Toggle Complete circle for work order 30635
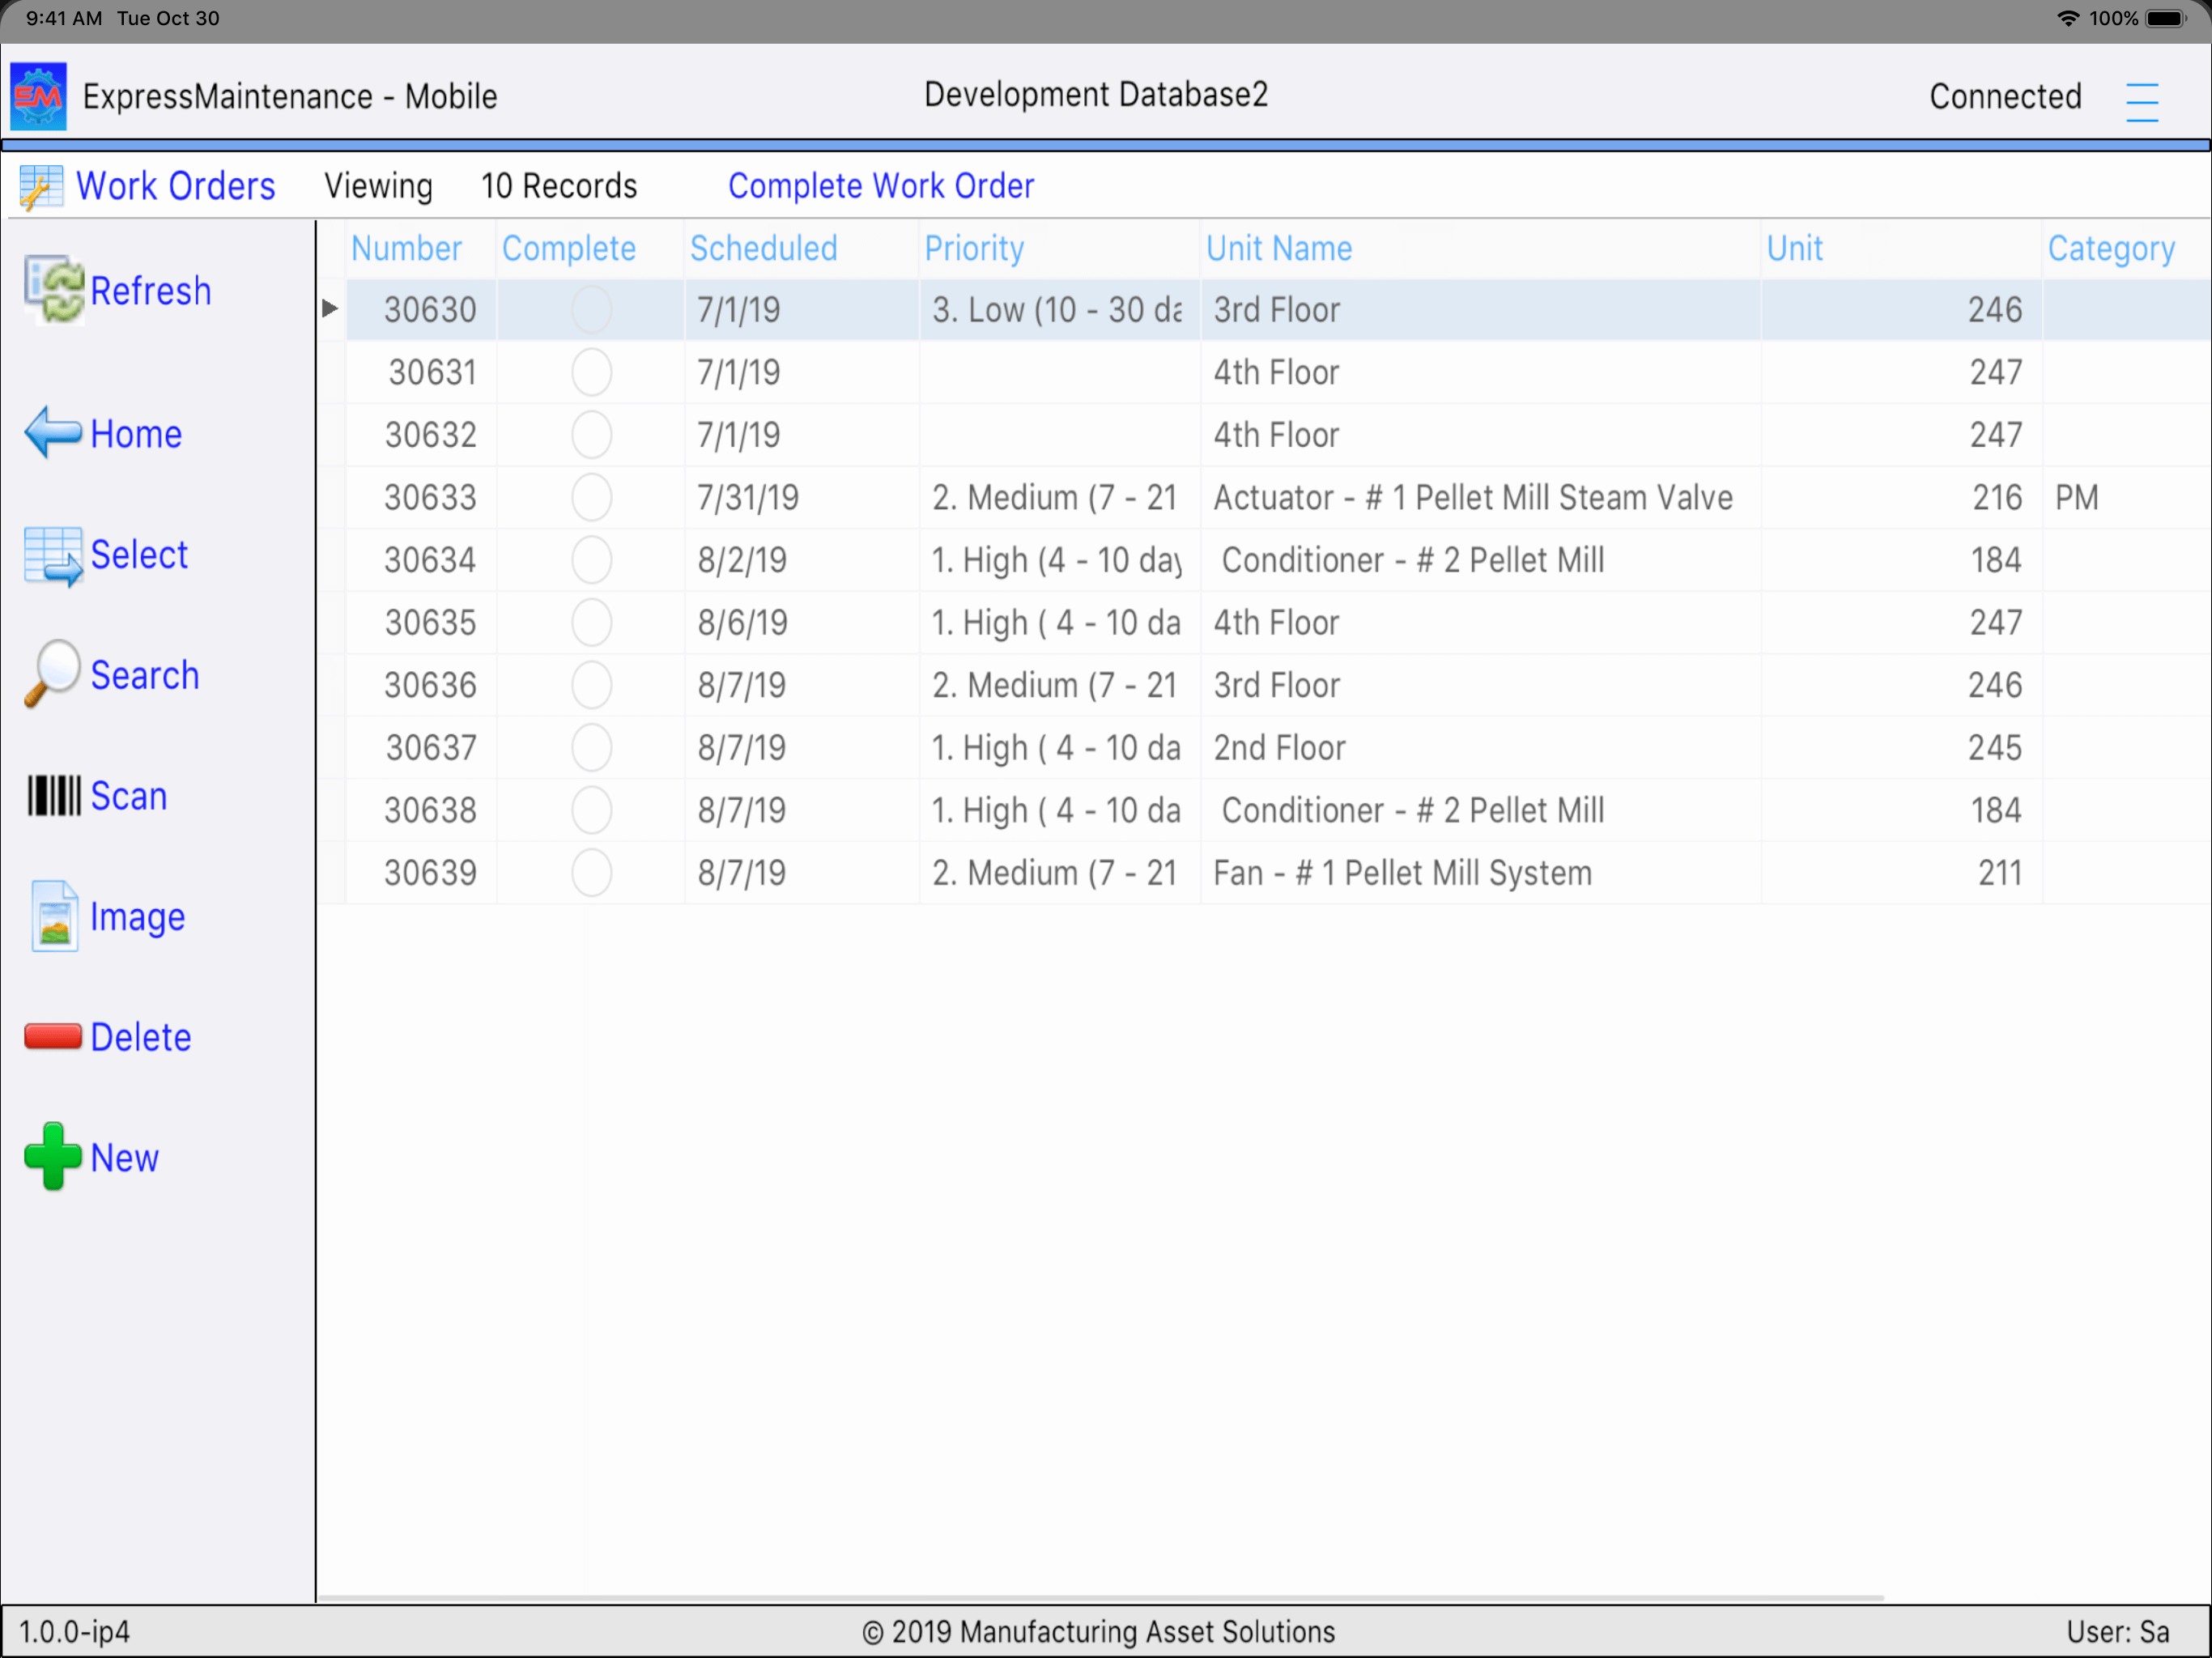The height and width of the screenshot is (1658, 2212). (x=591, y=622)
